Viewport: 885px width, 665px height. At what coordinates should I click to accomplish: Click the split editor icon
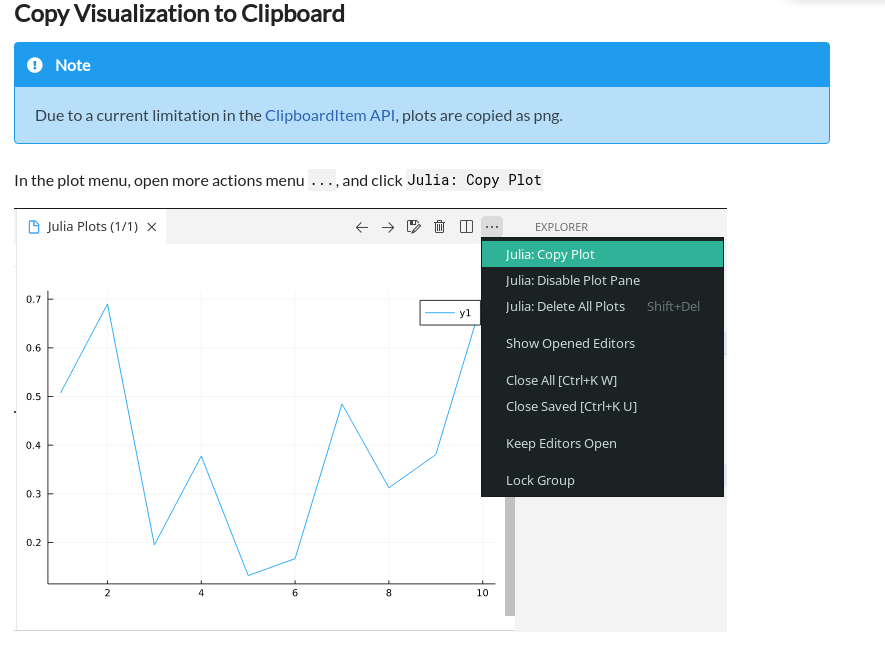click(x=466, y=227)
